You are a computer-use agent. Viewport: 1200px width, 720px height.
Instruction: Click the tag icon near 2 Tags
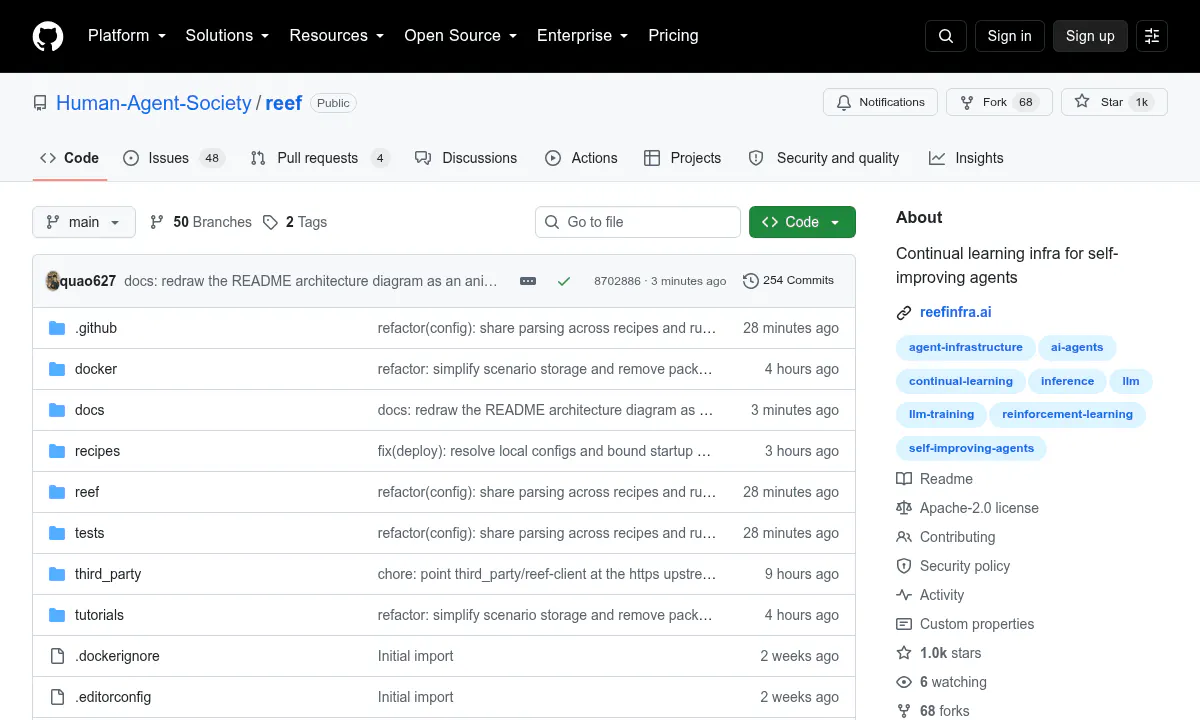[270, 222]
